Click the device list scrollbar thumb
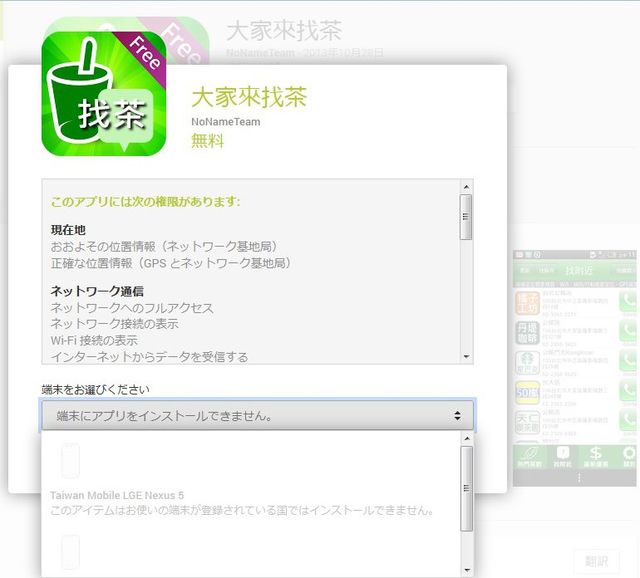640x578 pixels. (465, 487)
